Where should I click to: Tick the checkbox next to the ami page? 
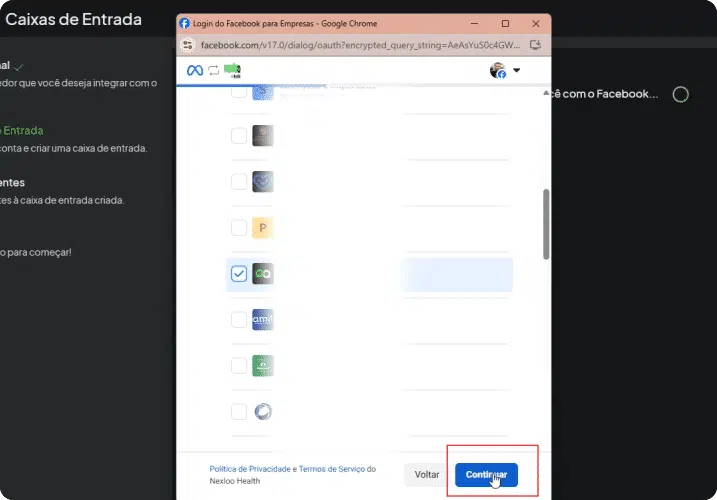(x=239, y=319)
